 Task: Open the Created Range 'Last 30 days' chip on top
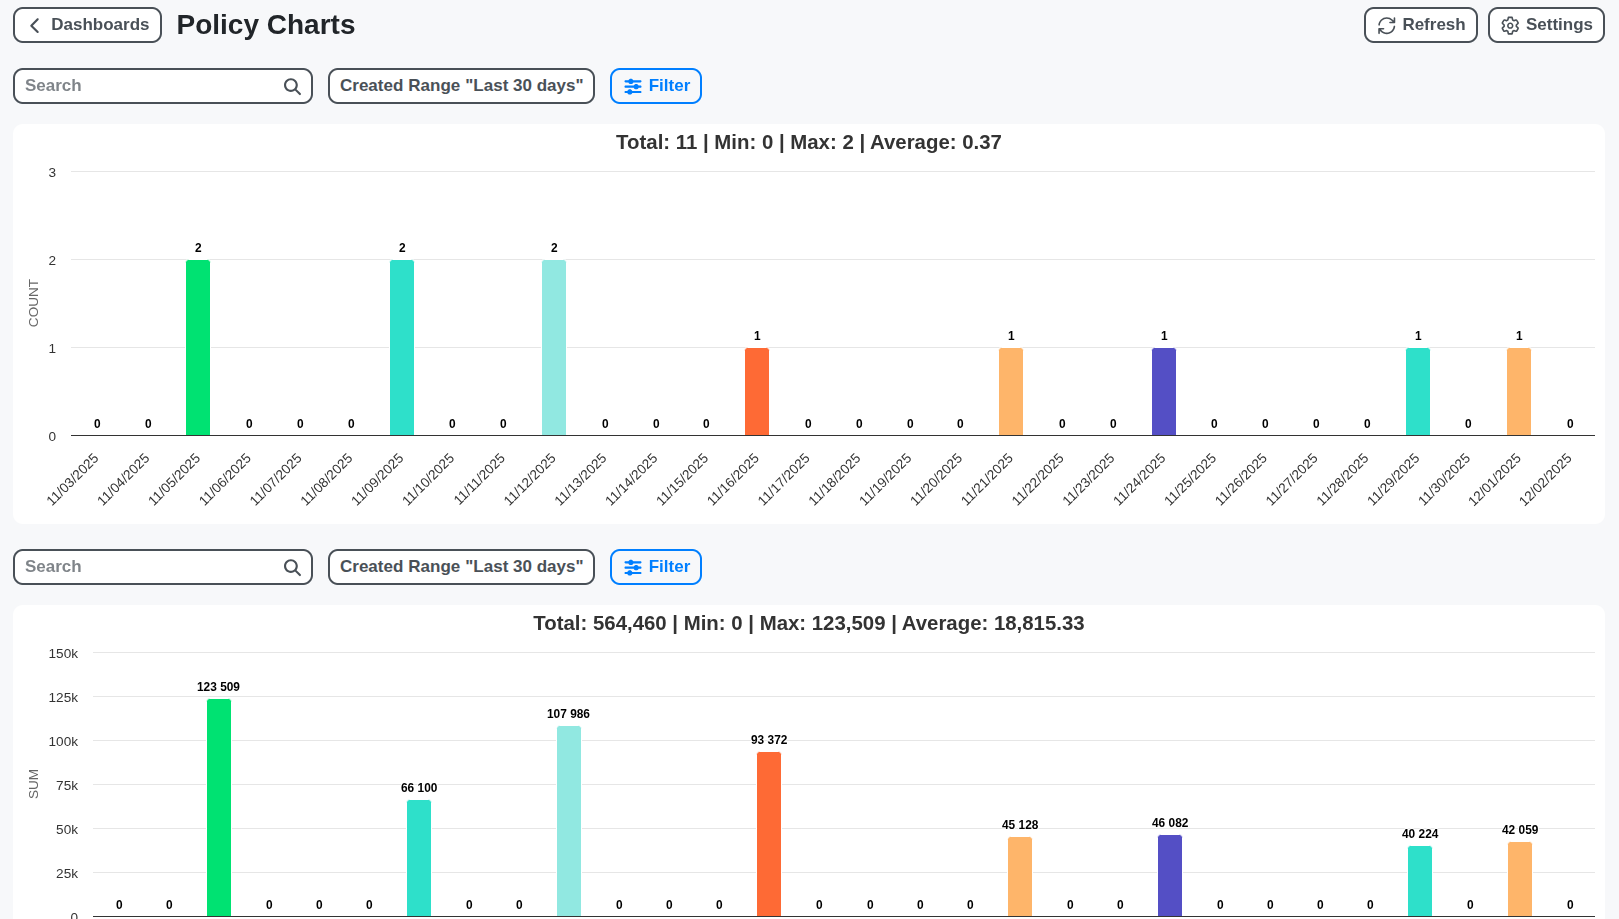[x=461, y=86]
